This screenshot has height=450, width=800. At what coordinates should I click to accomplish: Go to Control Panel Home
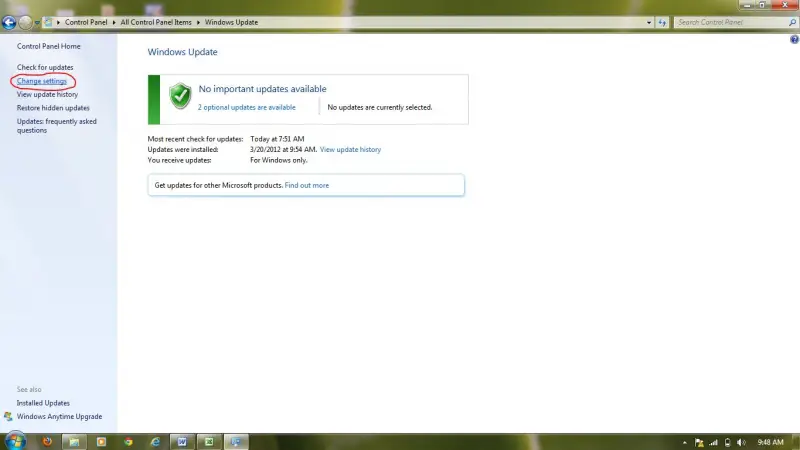[x=48, y=46]
